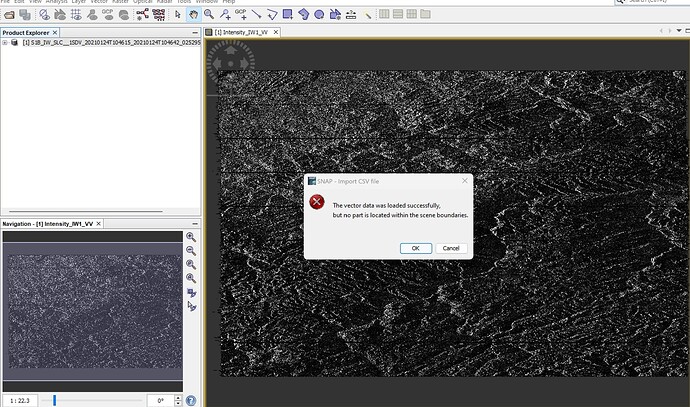The image size is (690, 407).
Task: Select the S1B_IW_SLC product in explorer
Action: [111, 43]
